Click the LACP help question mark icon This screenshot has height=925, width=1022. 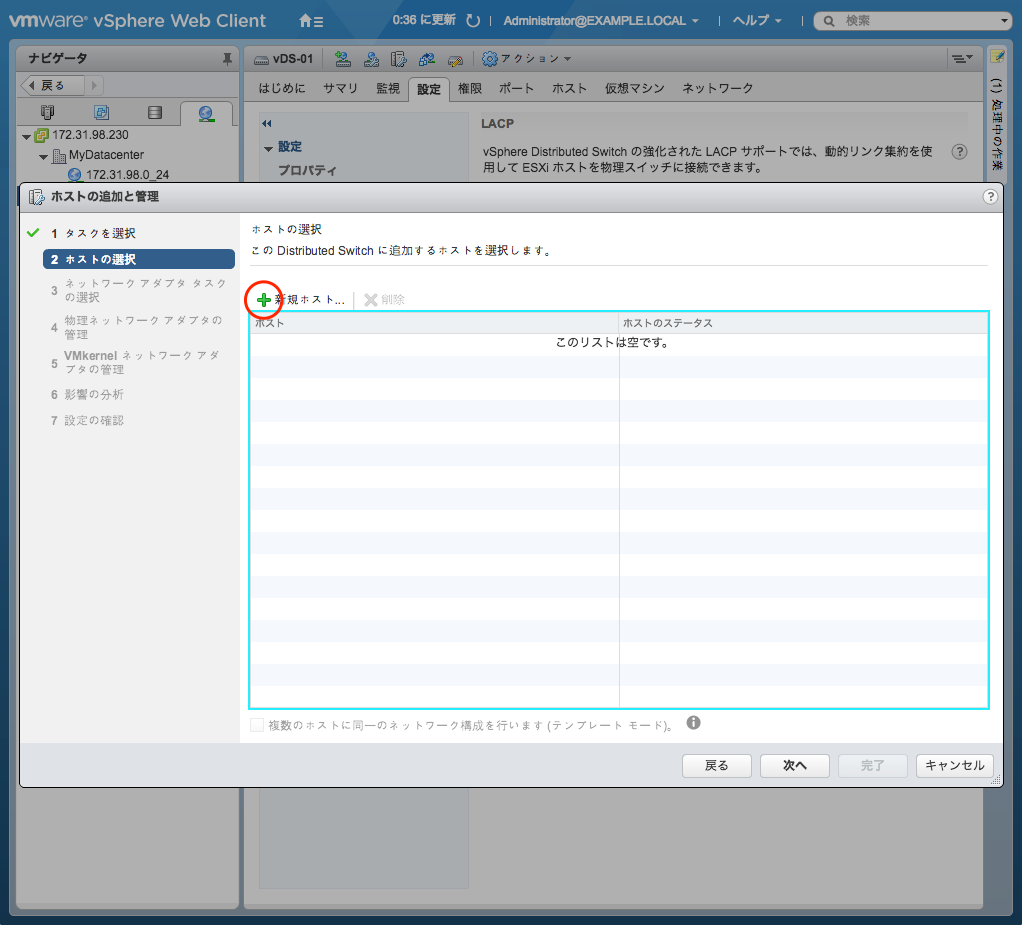[x=959, y=152]
